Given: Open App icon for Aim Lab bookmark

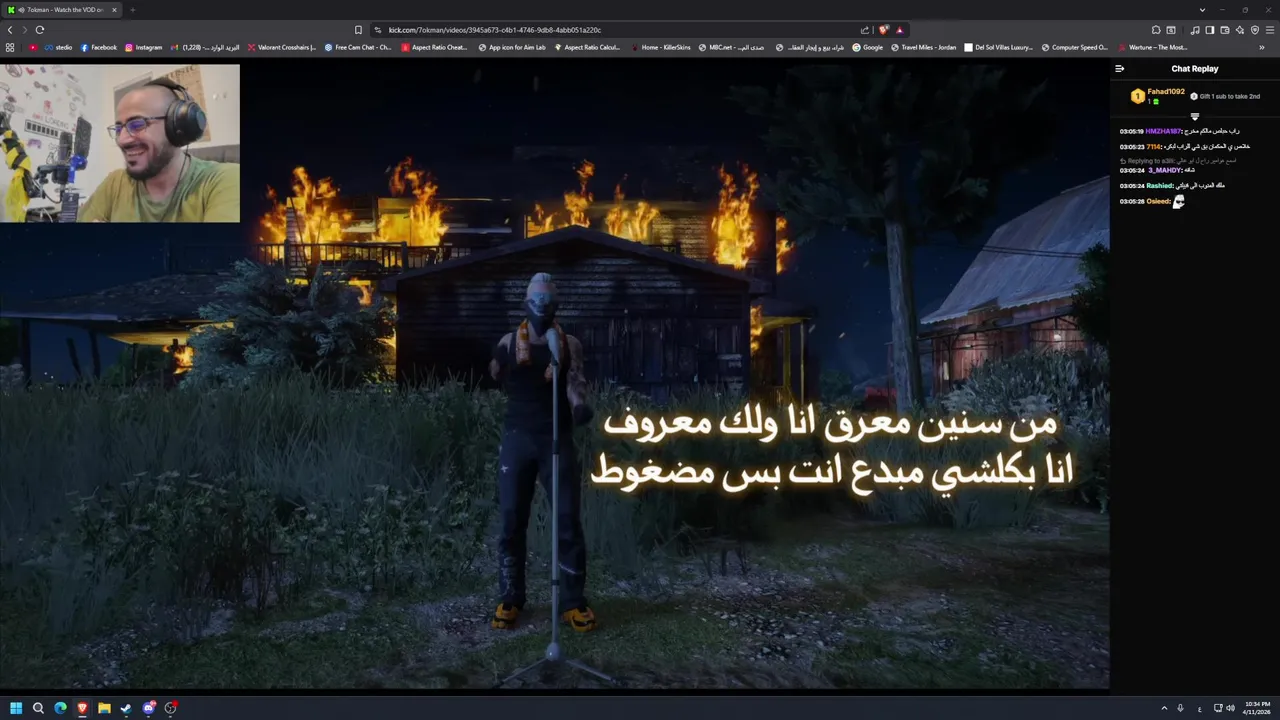Looking at the screenshot, I should click(512, 47).
